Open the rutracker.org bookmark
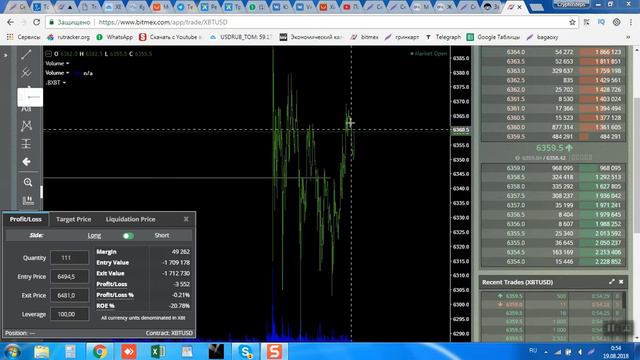The height and width of the screenshot is (360, 640). click(69, 37)
